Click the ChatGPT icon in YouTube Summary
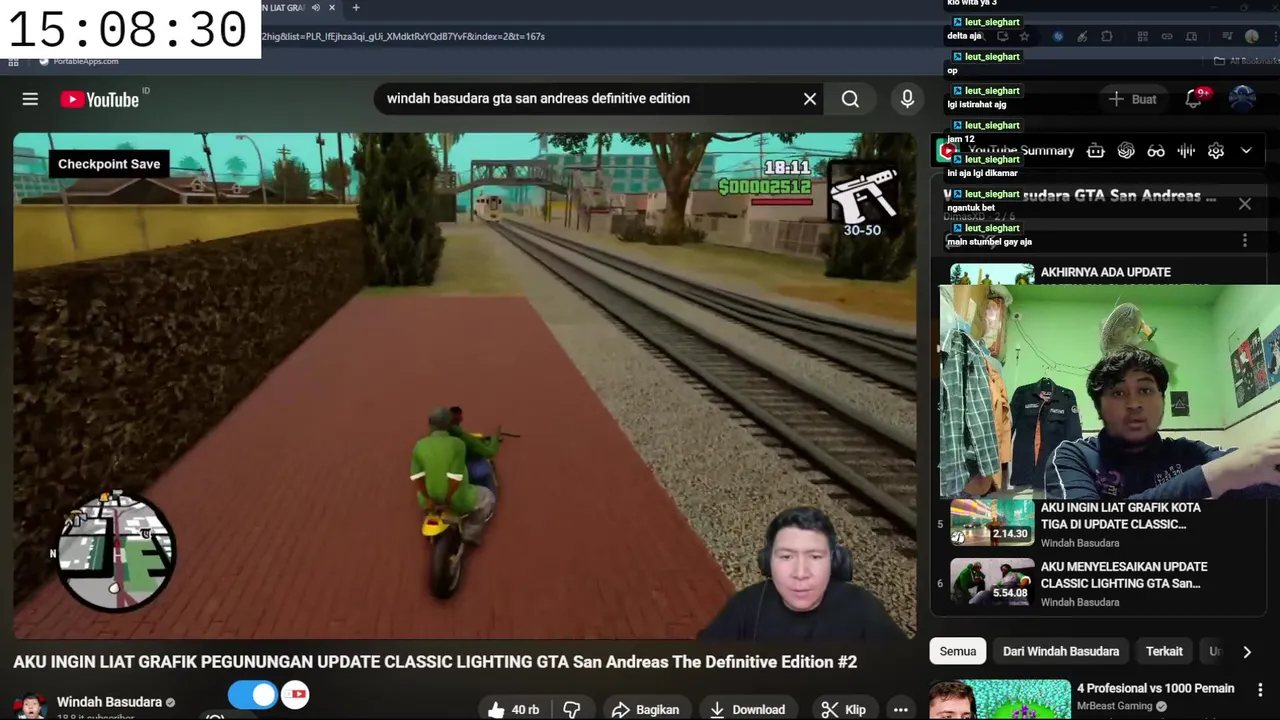The height and width of the screenshot is (720, 1280). point(1126,151)
